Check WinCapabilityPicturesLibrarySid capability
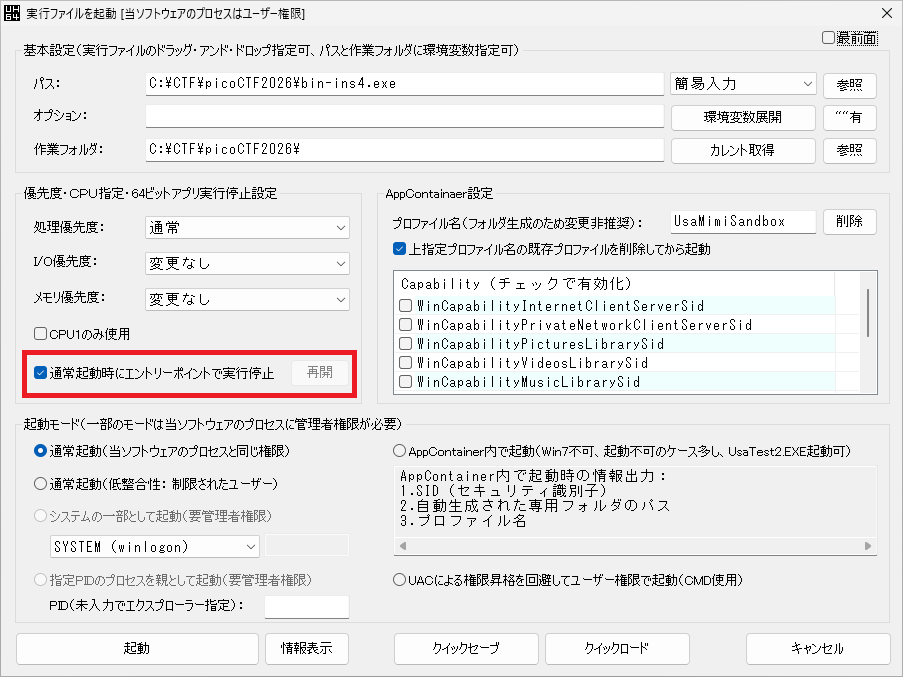 click(x=405, y=344)
